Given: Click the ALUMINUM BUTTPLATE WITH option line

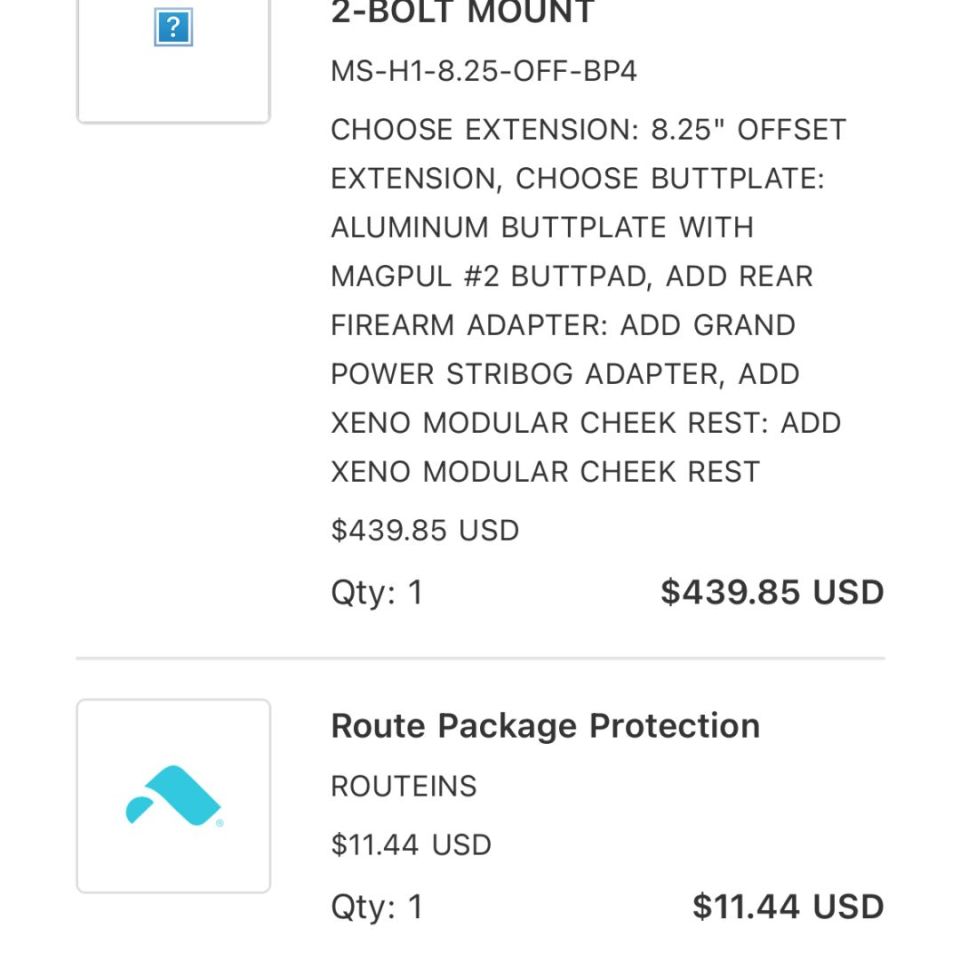Looking at the screenshot, I should pyautogui.click(x=542, y=228).
